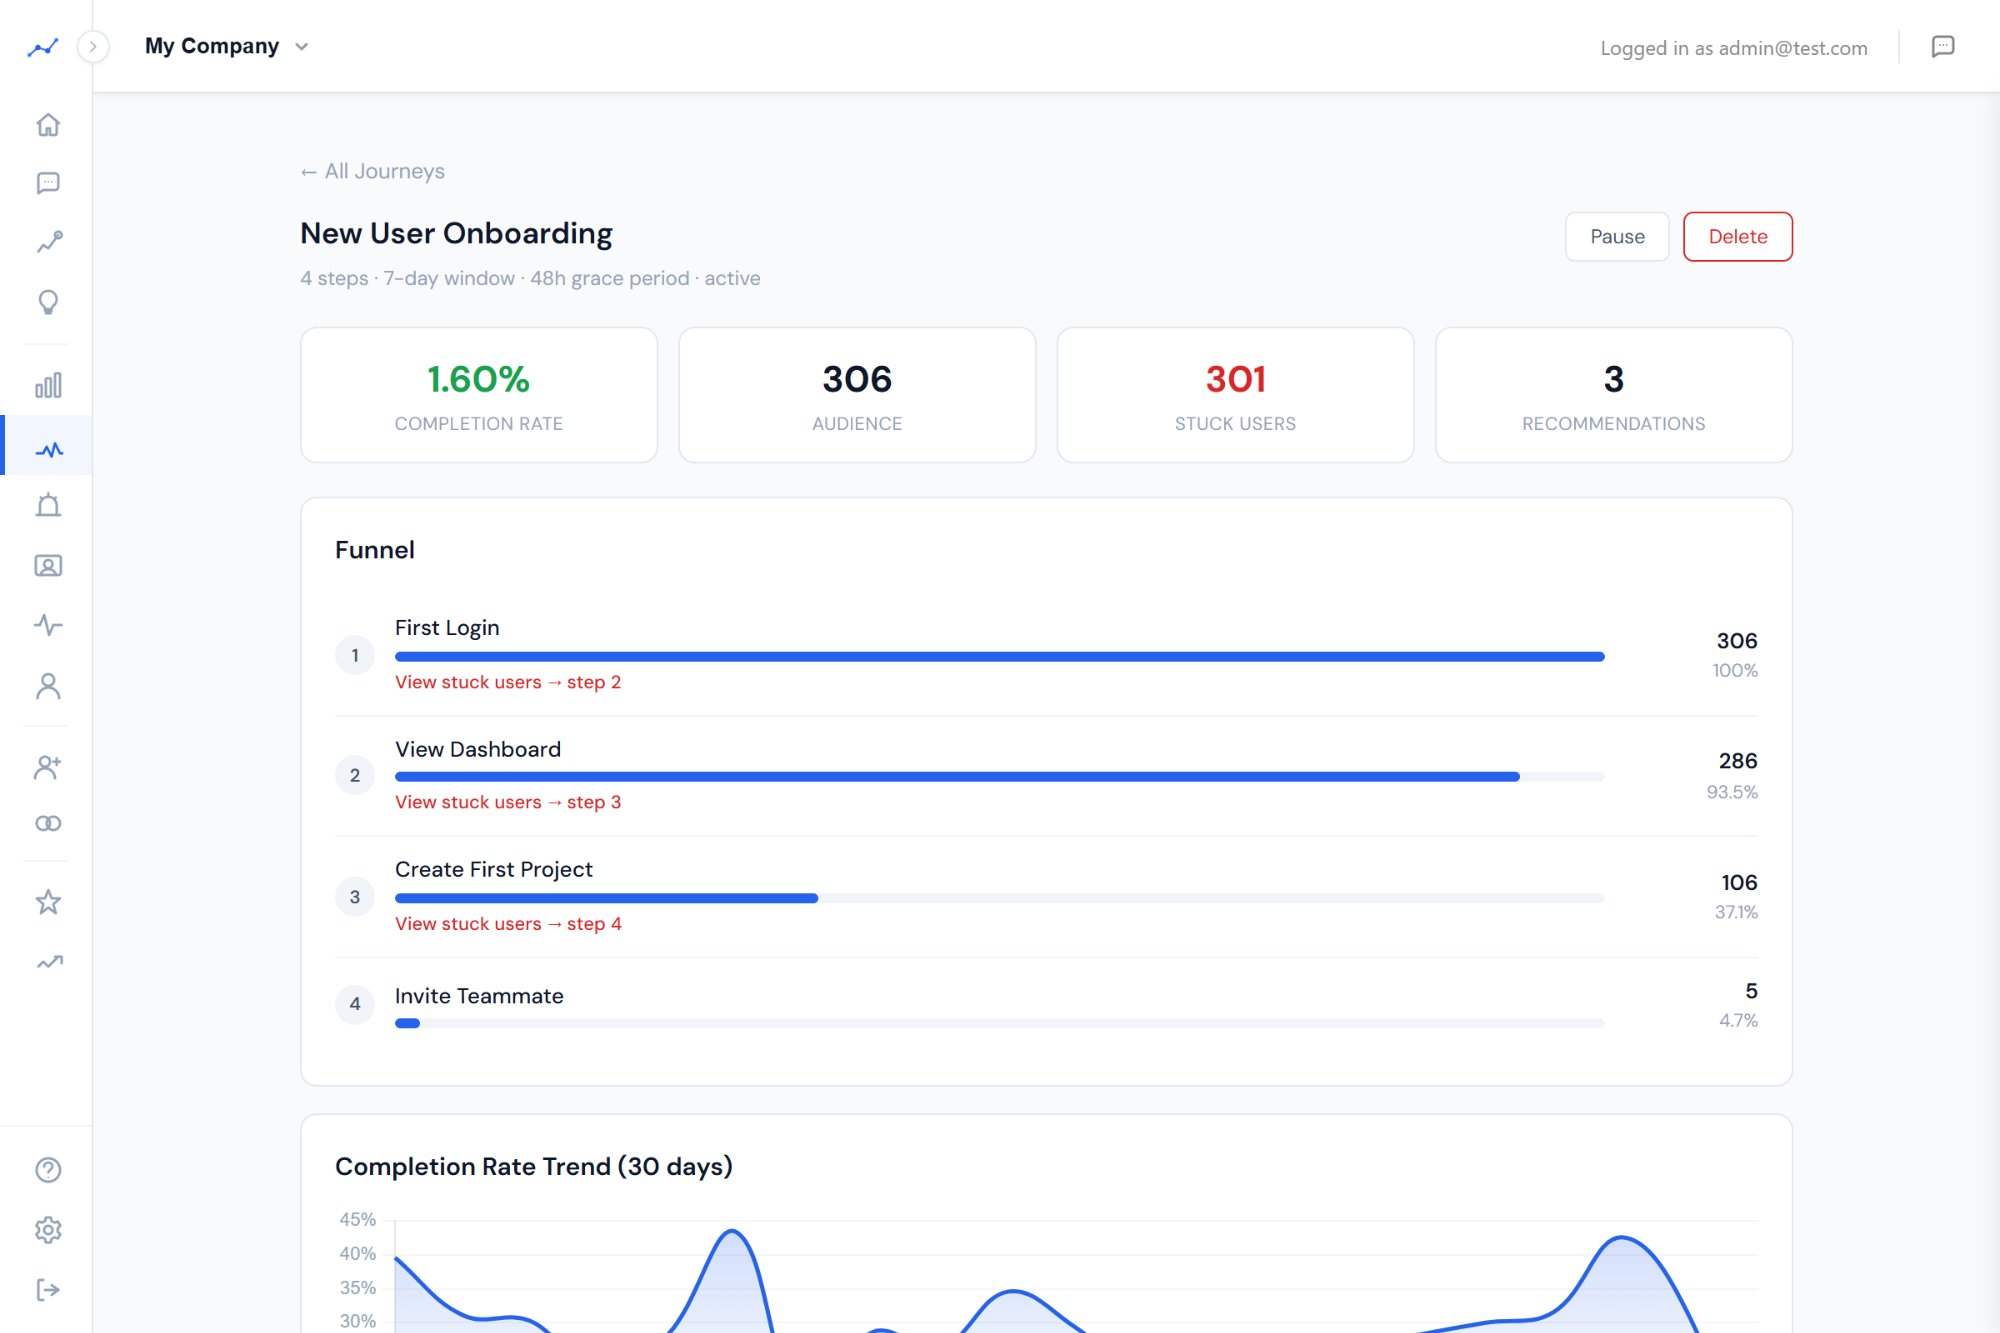This screenshot has width=2000, height=1333.
Task: Click the Invite Teammate step label
Action: (x=479, y=996)
